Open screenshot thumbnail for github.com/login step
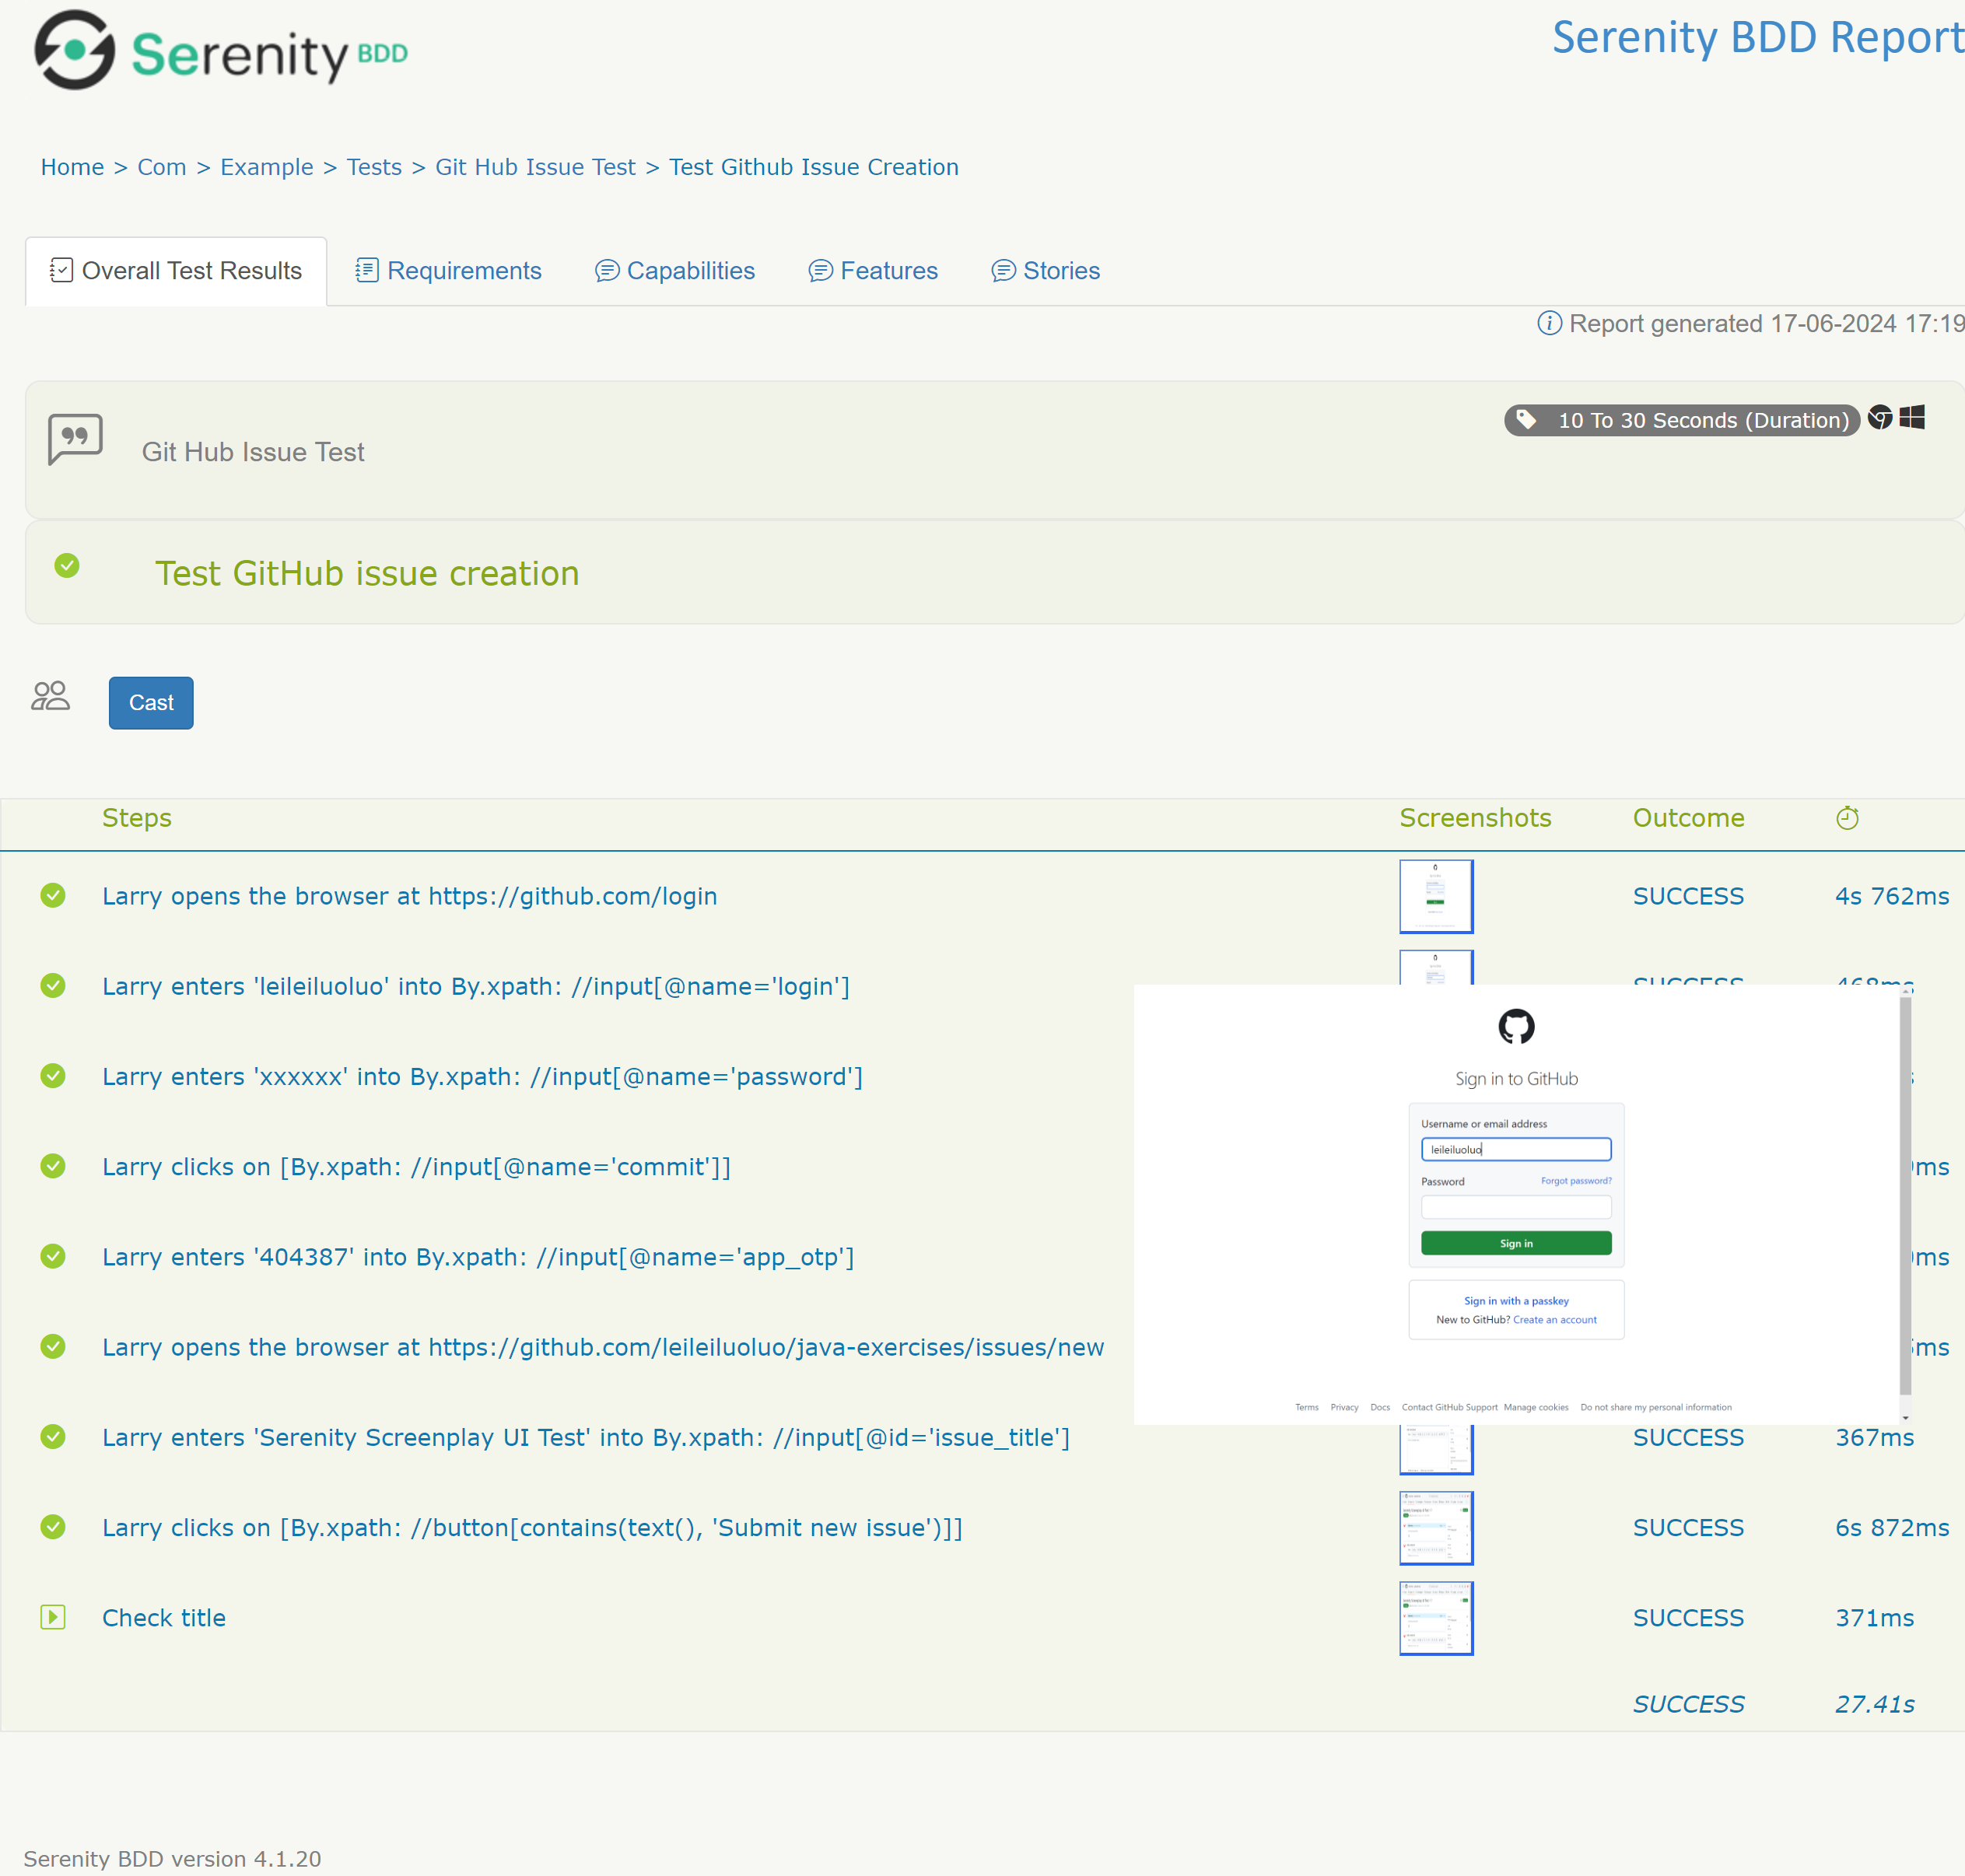1965x1876 pixels. (1436, 896)
